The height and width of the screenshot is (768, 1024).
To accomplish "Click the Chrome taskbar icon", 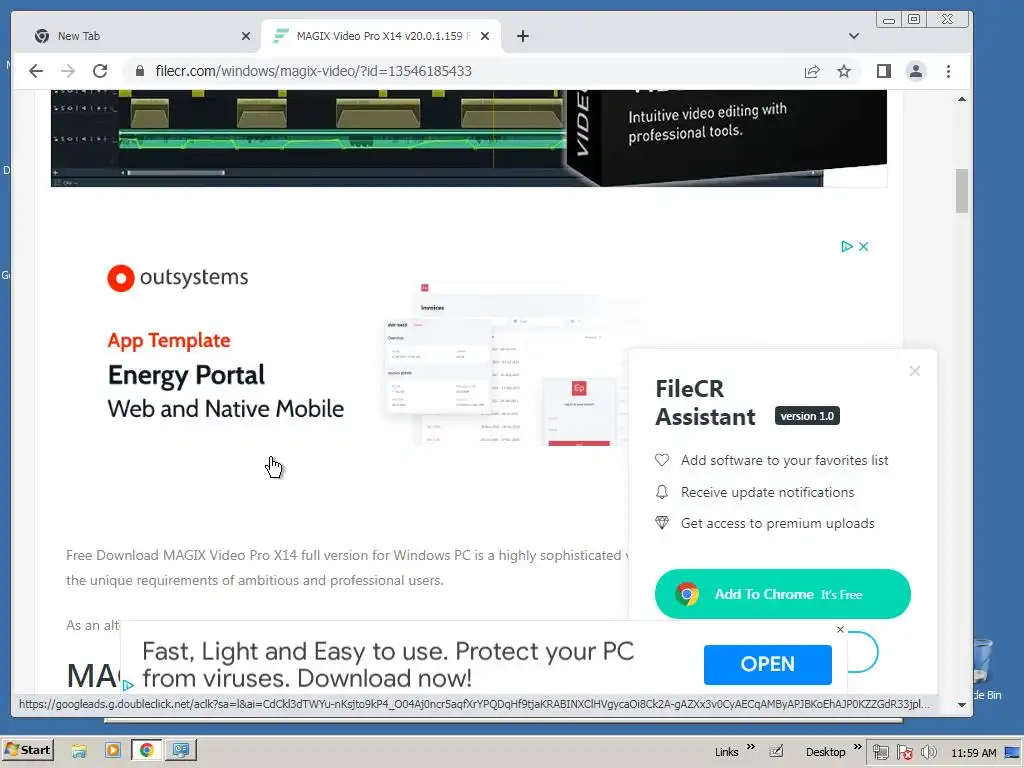I will pyautogui.click(x=146, y=750).
